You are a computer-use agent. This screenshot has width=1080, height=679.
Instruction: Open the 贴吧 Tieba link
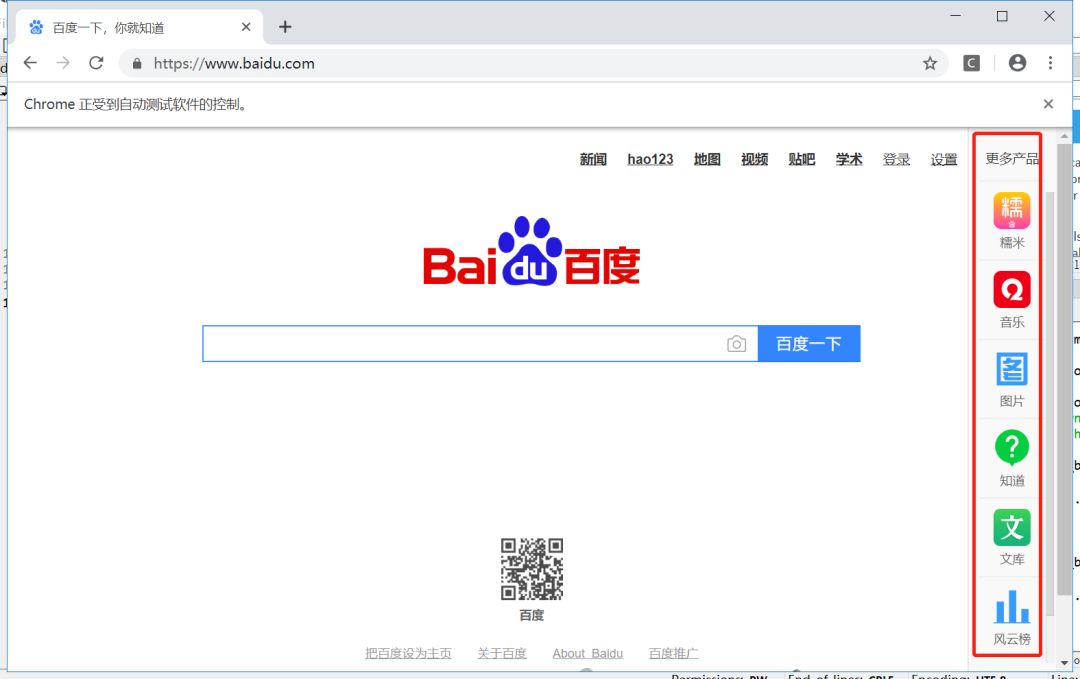802,159
